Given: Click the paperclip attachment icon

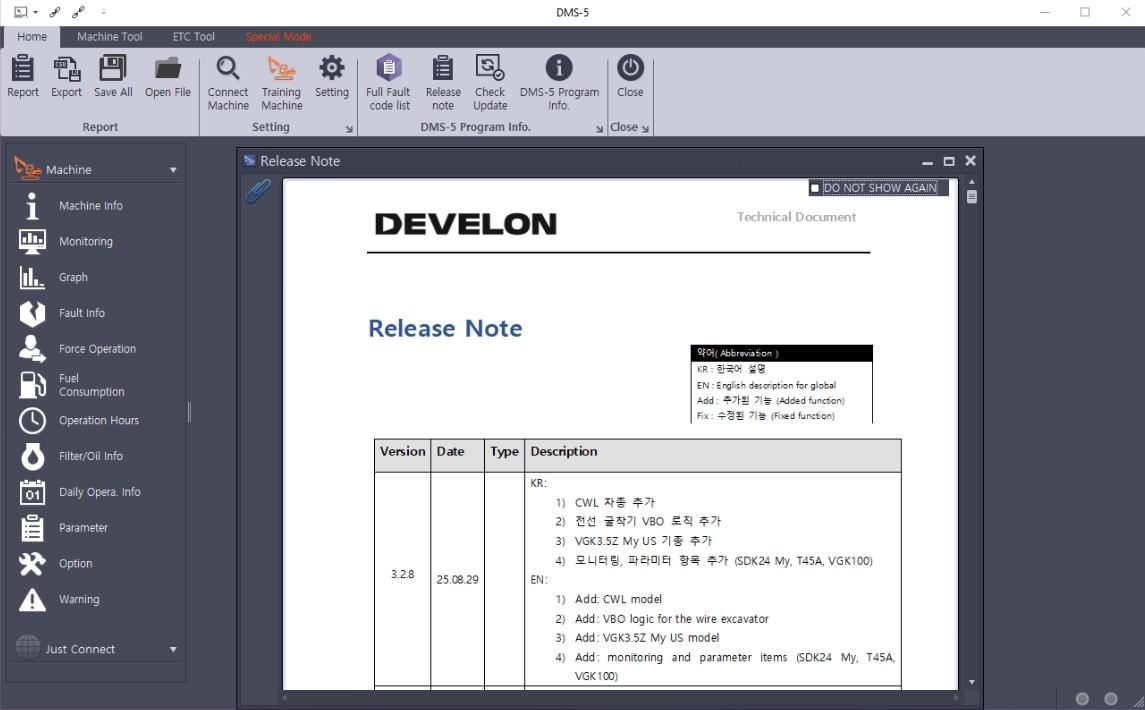Looking at the screenshot, I should 258,191.
